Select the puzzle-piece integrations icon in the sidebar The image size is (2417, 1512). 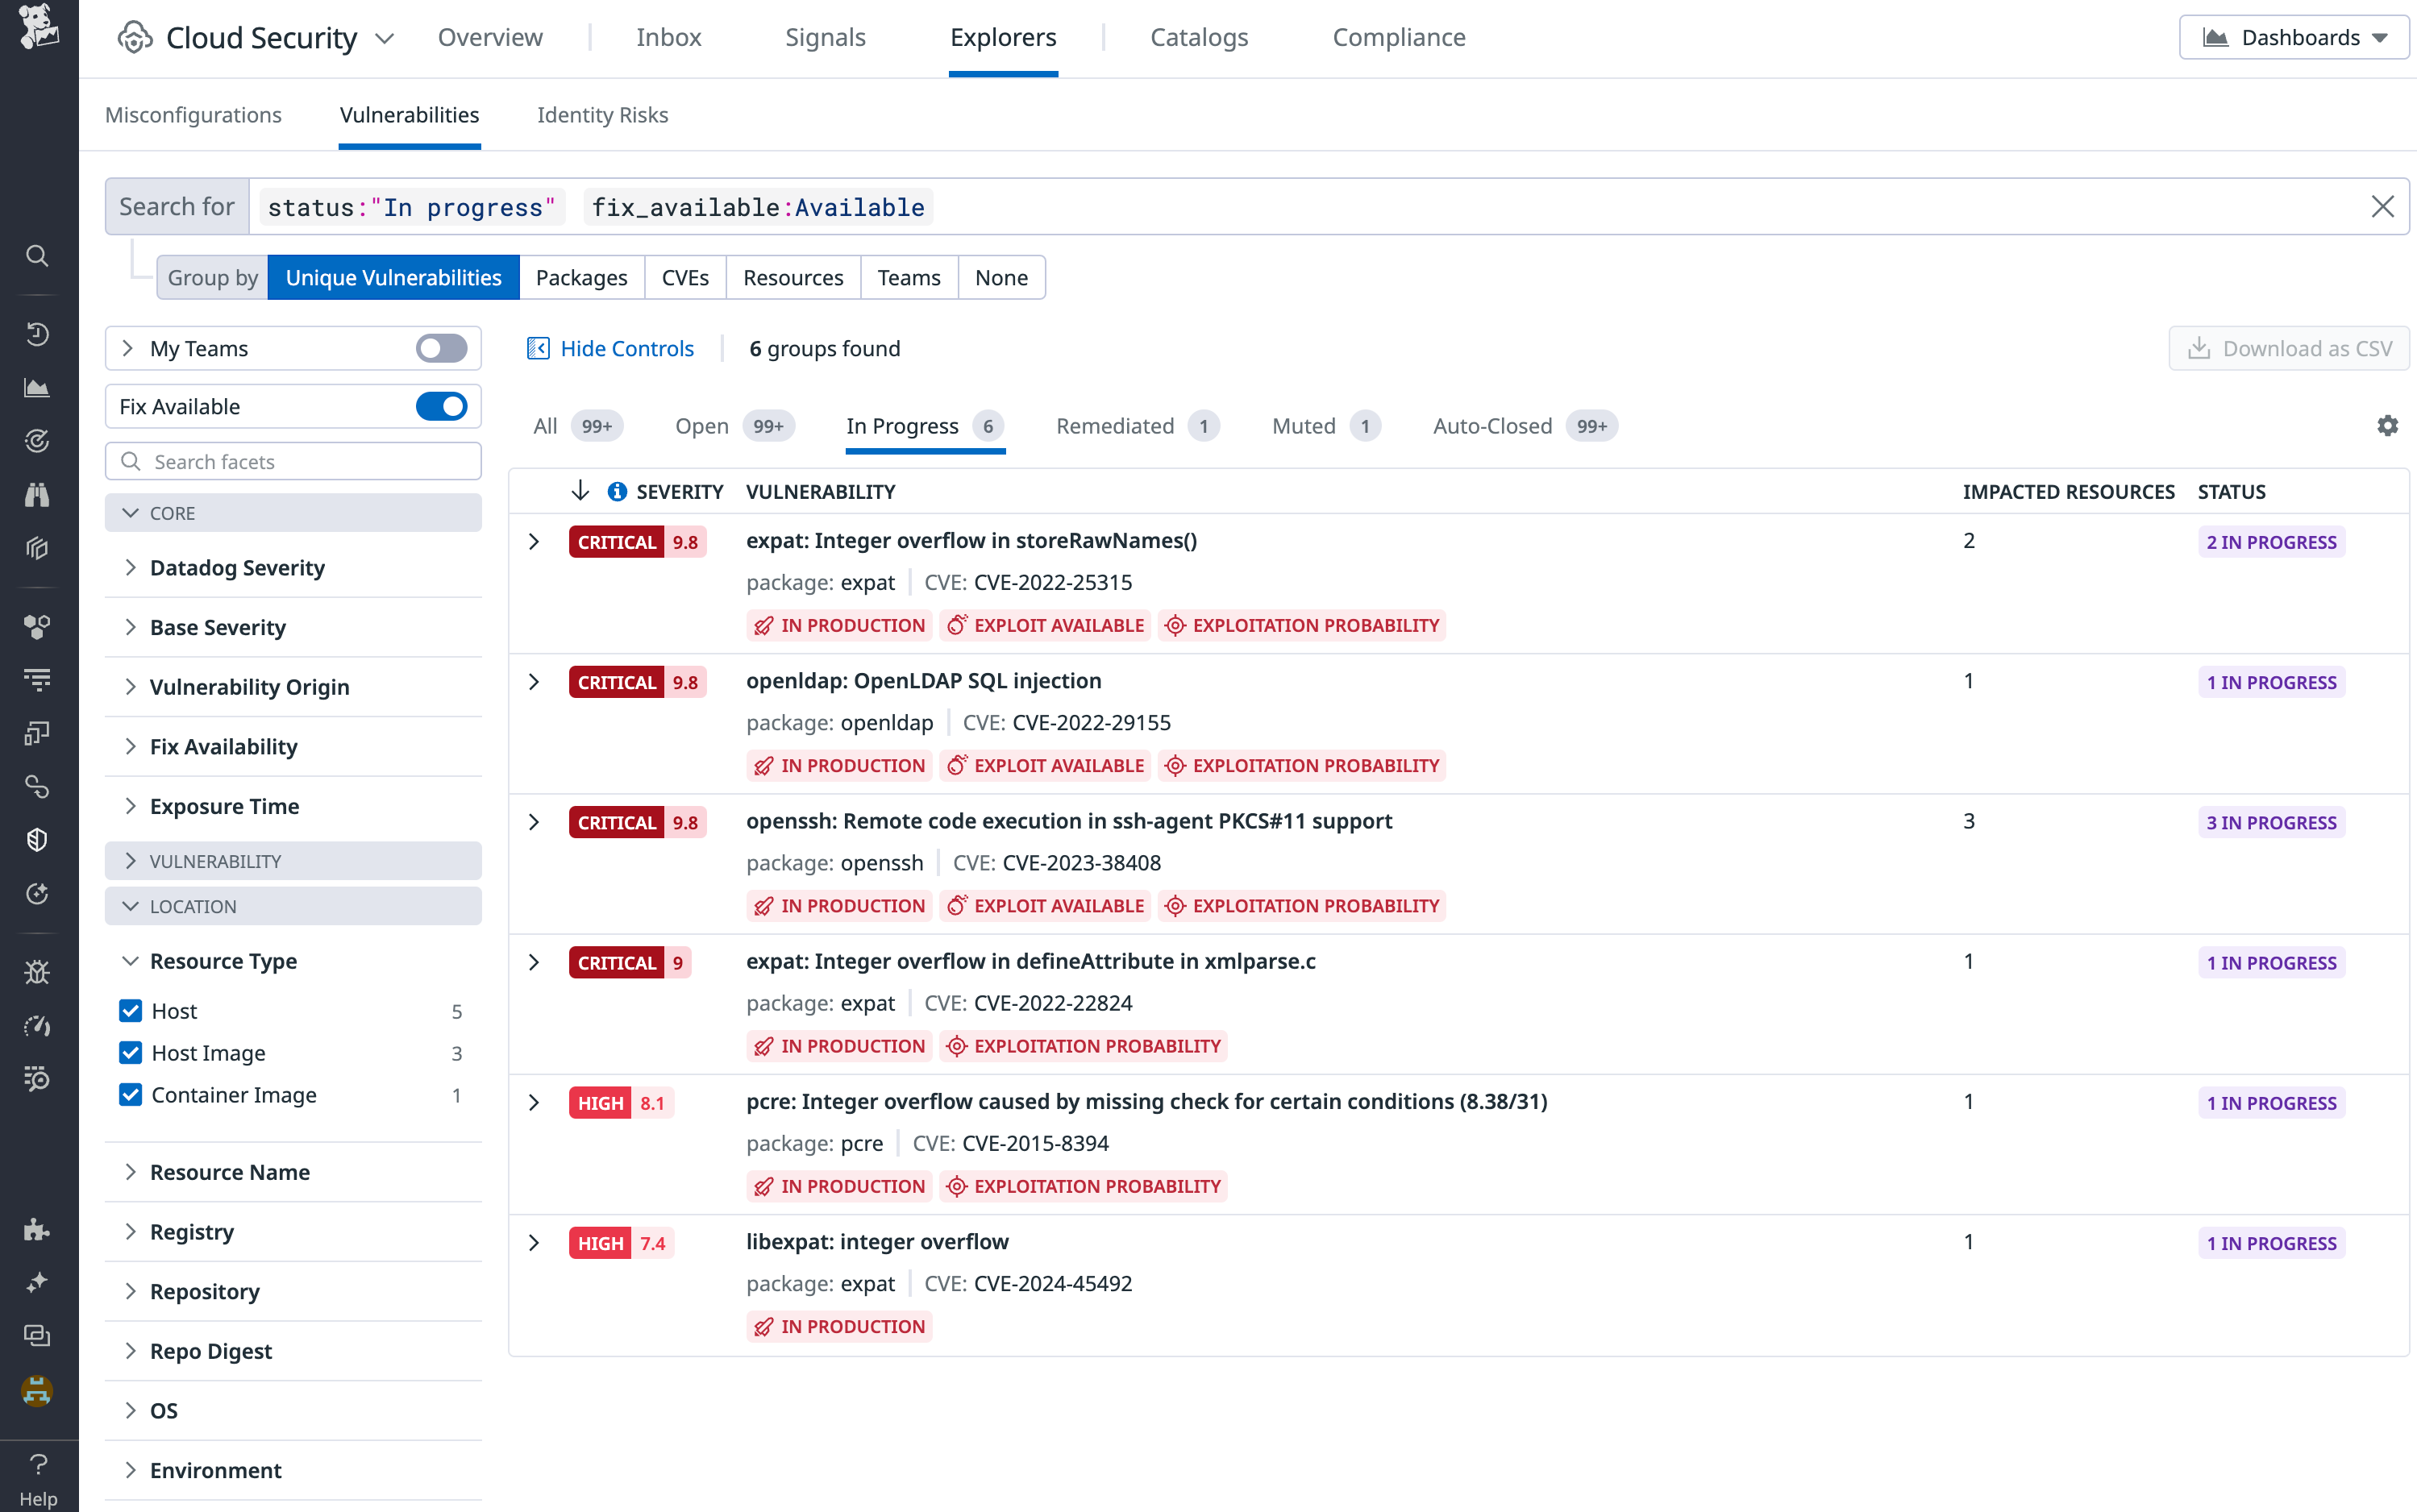click(38, 1230)
